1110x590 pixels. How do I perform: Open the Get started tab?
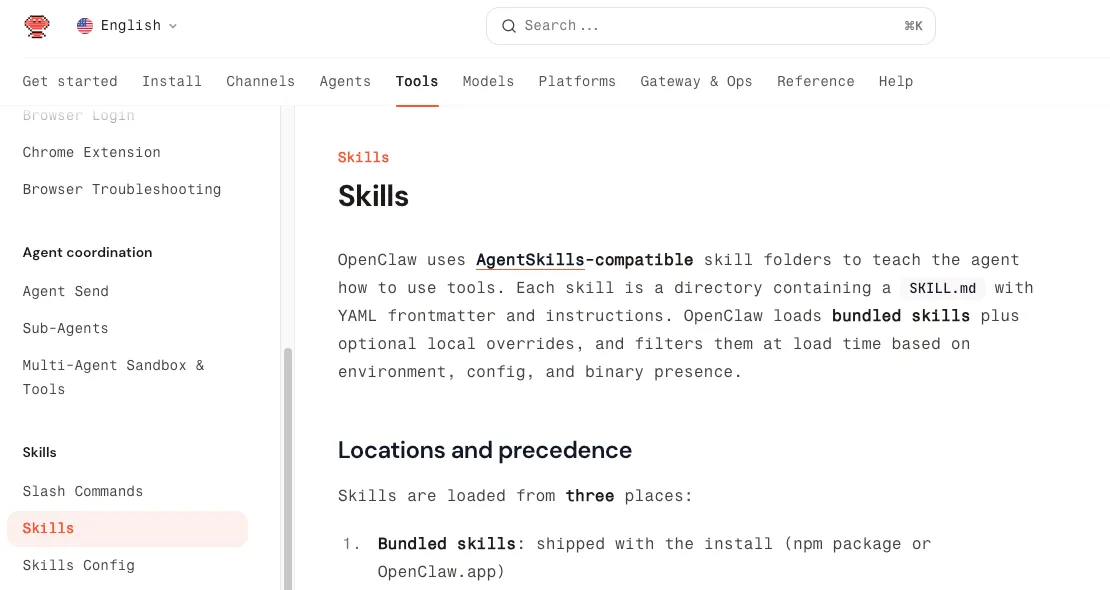(70, 81)
